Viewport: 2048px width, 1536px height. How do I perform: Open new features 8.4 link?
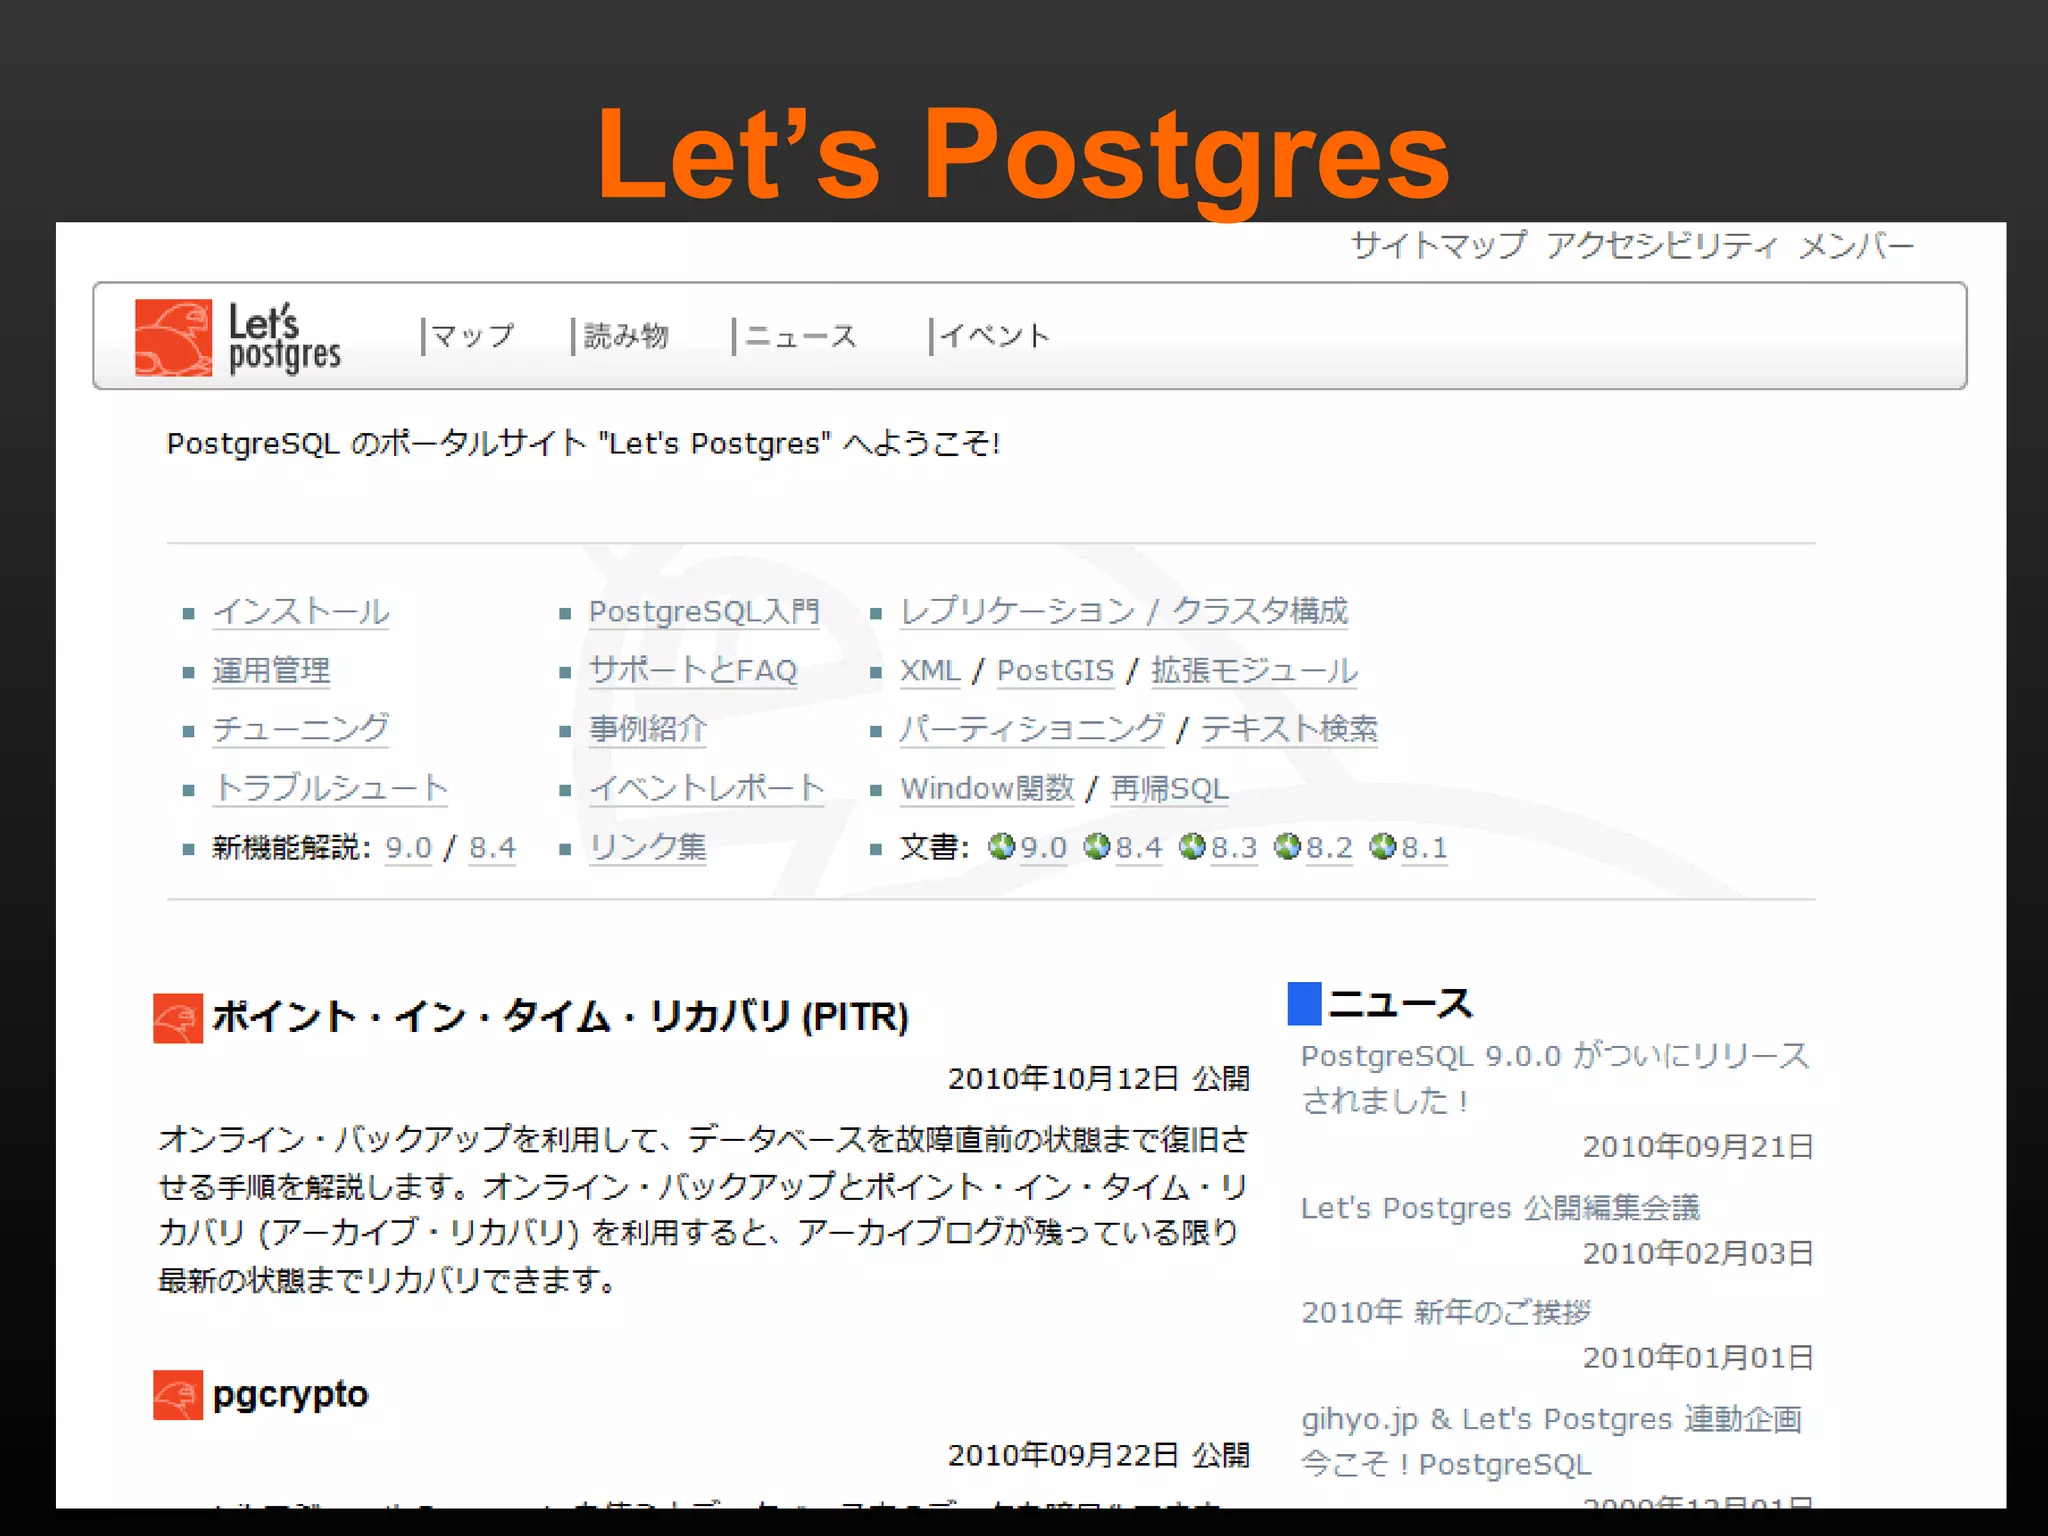(x=493, y=848)
